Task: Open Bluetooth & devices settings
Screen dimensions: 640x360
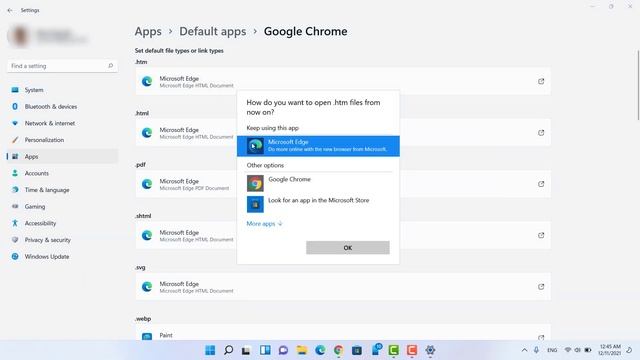Action: click(62, 107)
